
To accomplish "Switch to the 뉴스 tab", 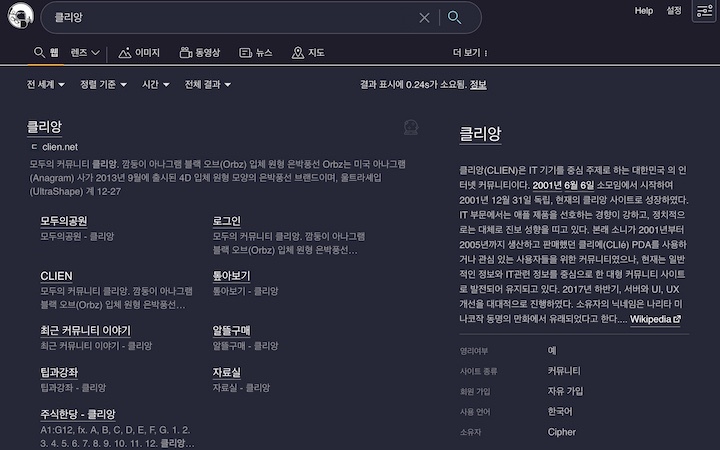I will 256,53.
